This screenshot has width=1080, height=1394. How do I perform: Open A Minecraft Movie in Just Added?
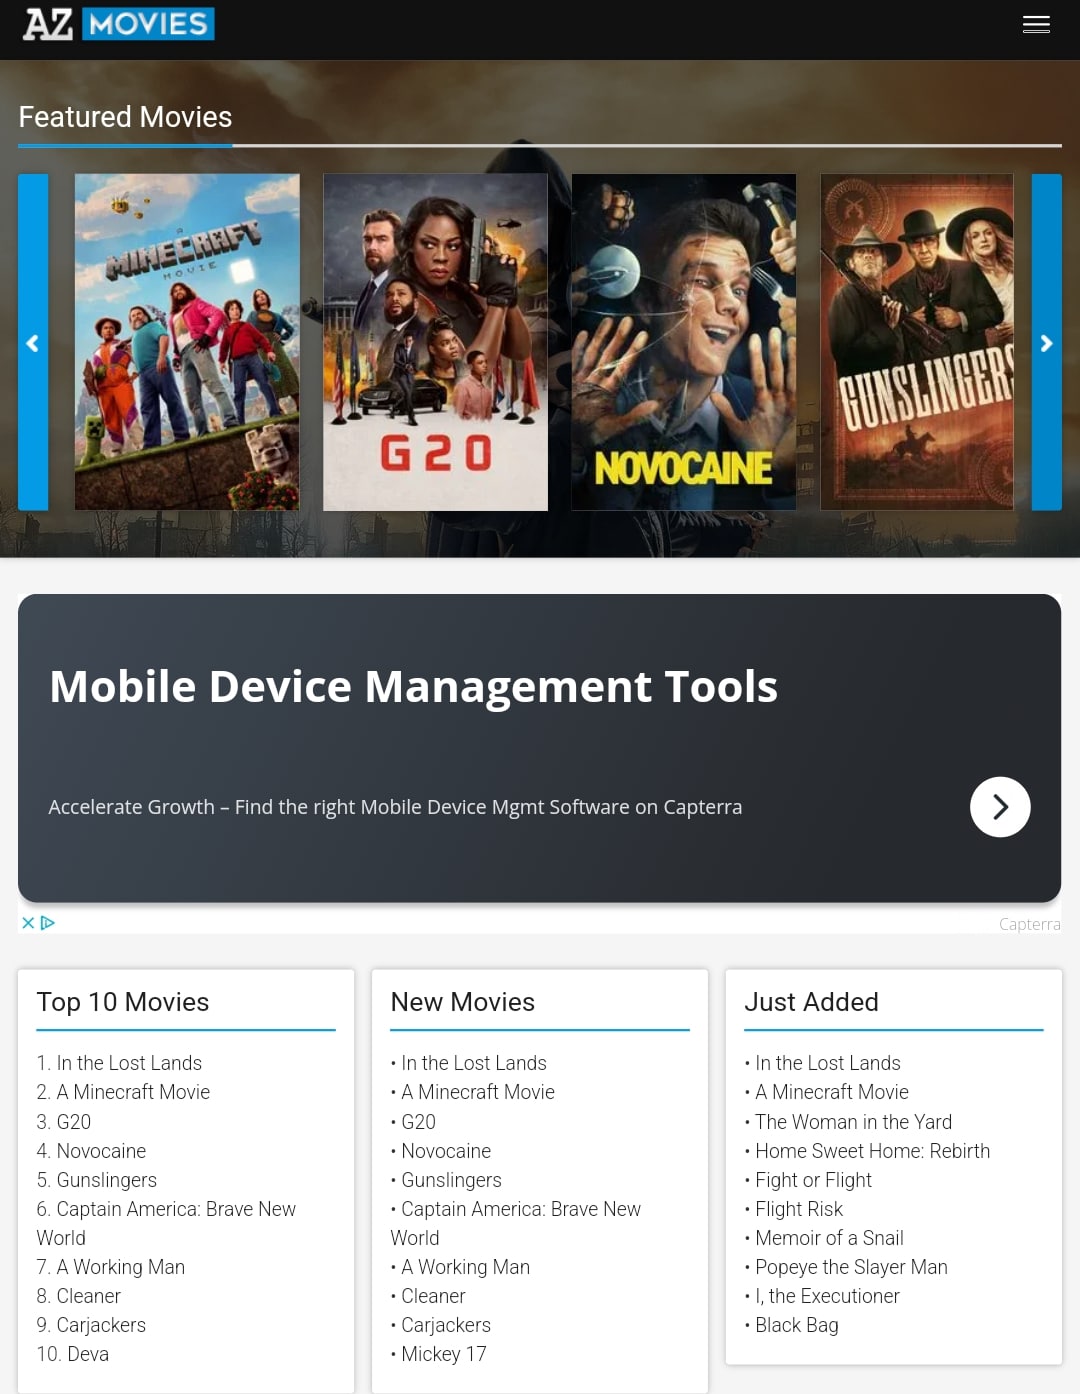(832, 1092)
